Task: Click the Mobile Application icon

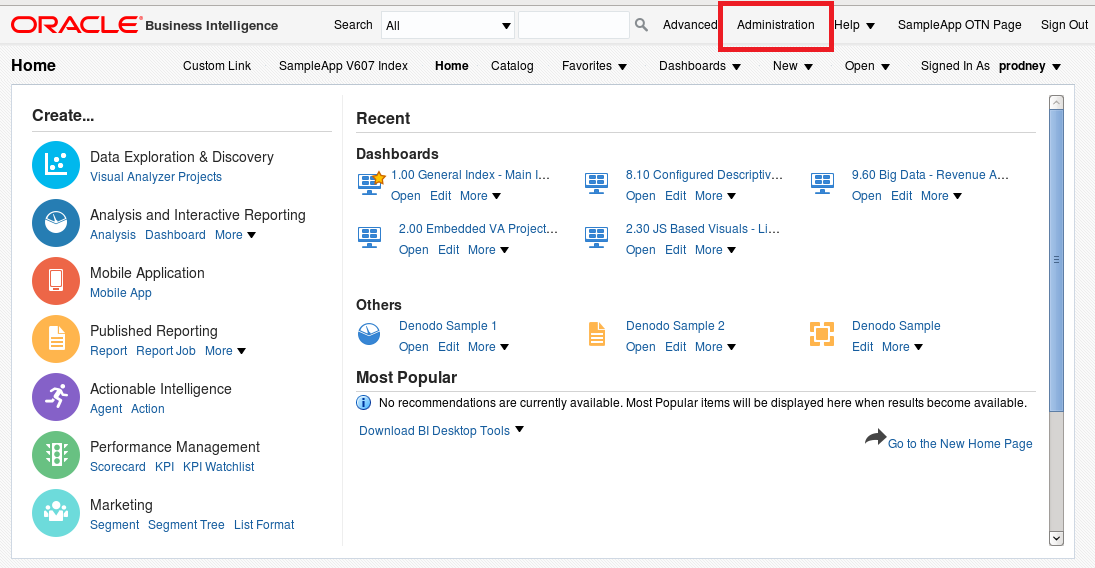Action: [56, 281]
